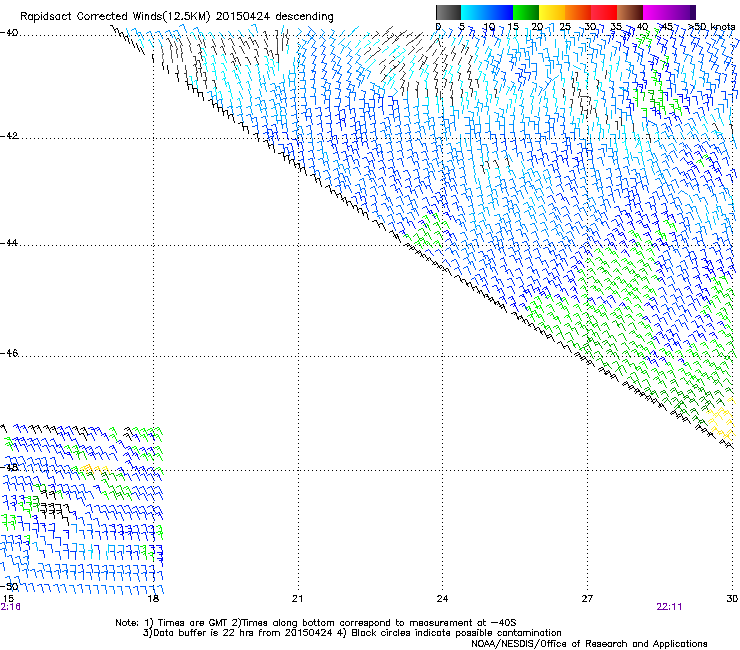The width and height of the screenshot is (740, 650).
Task: Click the -50 latitude axis label
Action: [9, 586]
